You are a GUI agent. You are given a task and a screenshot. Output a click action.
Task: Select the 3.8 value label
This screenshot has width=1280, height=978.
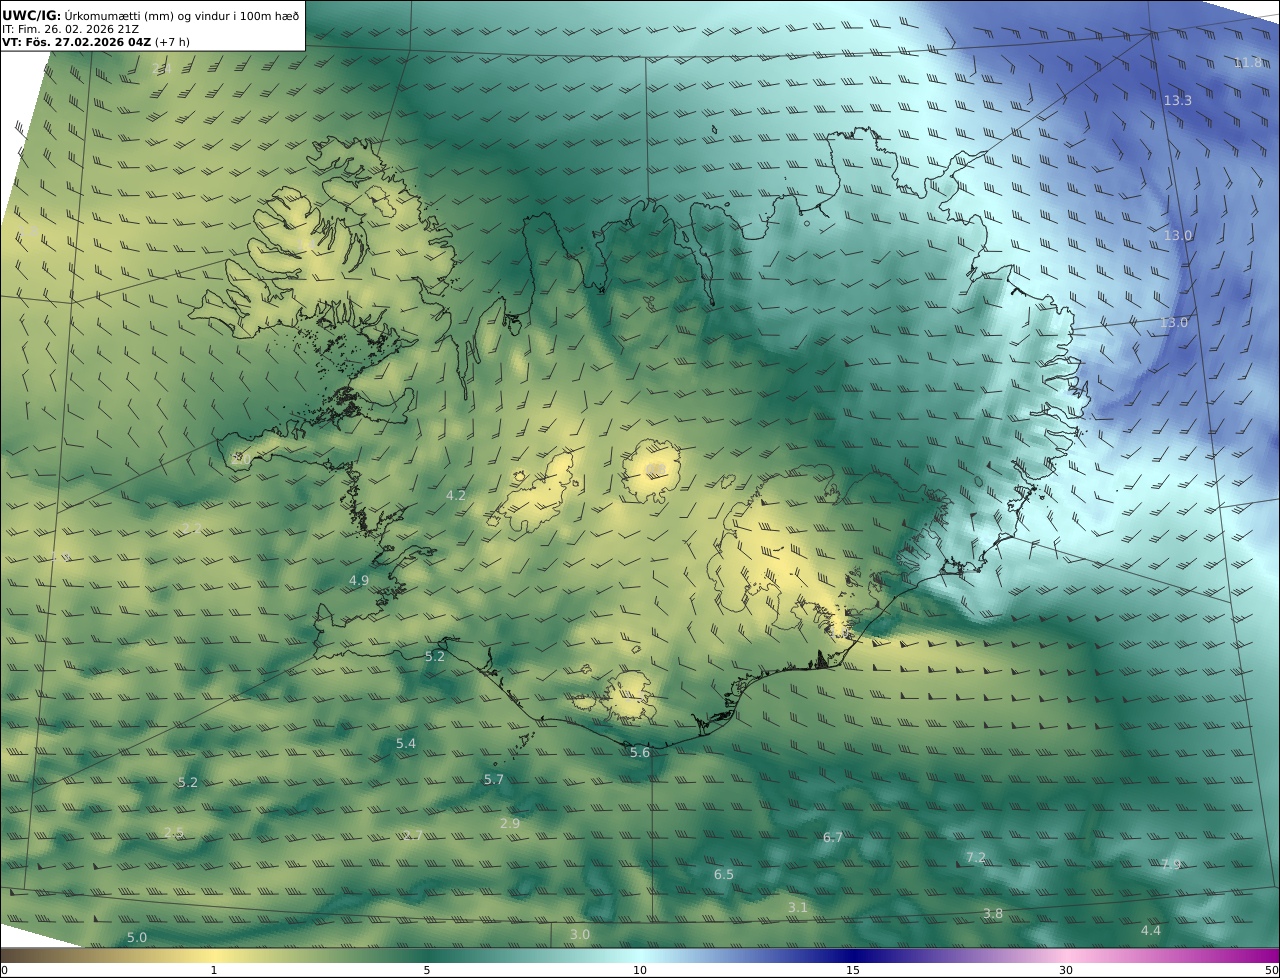coord(993,915)
